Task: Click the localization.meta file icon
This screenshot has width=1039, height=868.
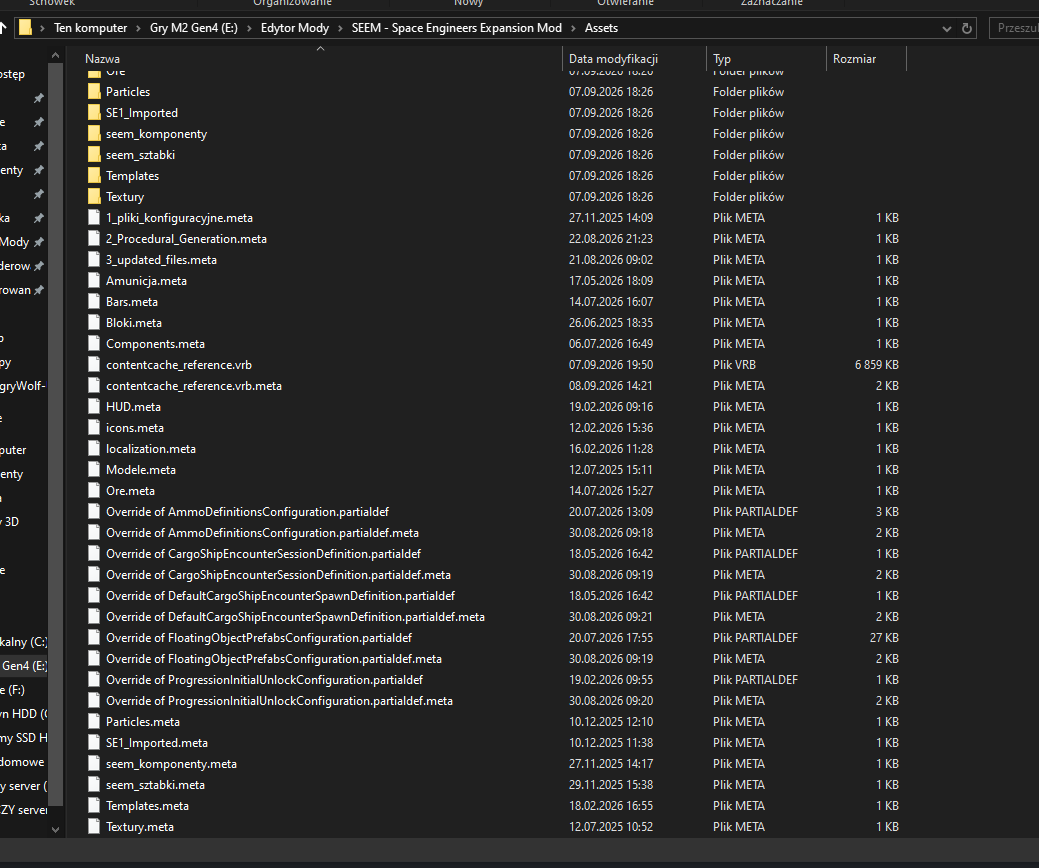Action: click(94, 449)
